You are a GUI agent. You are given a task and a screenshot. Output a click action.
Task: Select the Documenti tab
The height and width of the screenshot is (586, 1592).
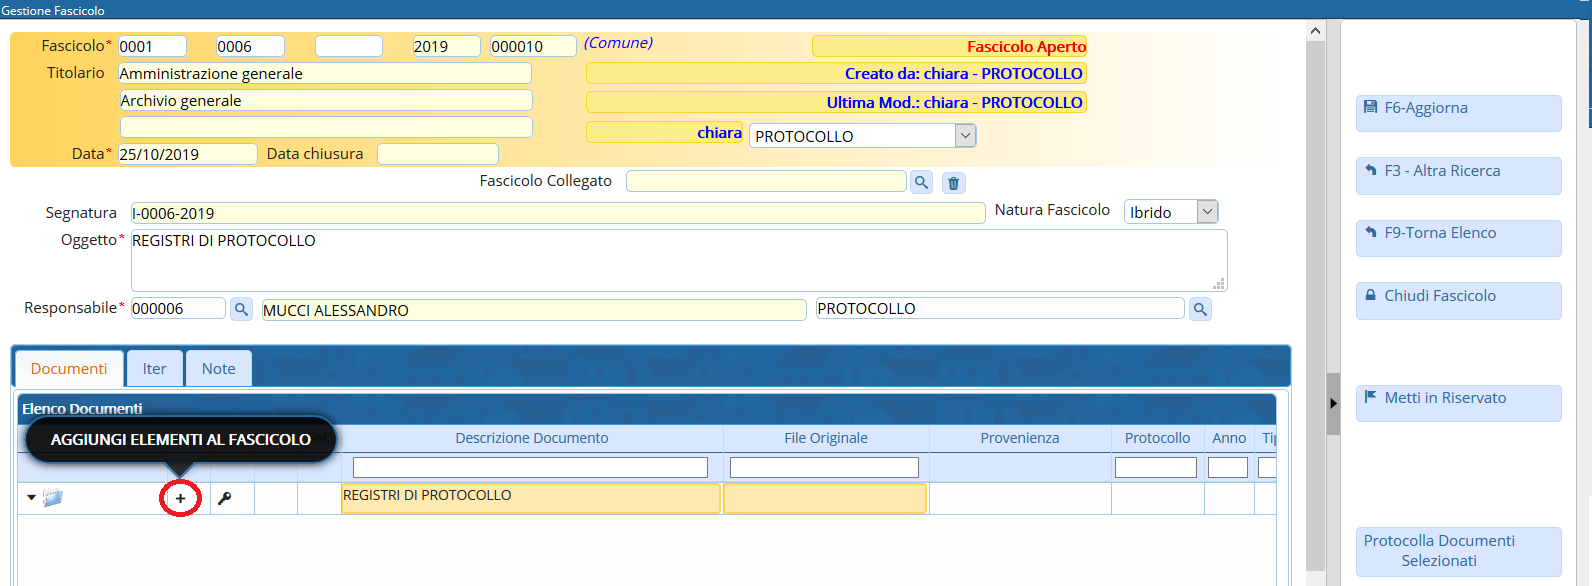point(69,369)
